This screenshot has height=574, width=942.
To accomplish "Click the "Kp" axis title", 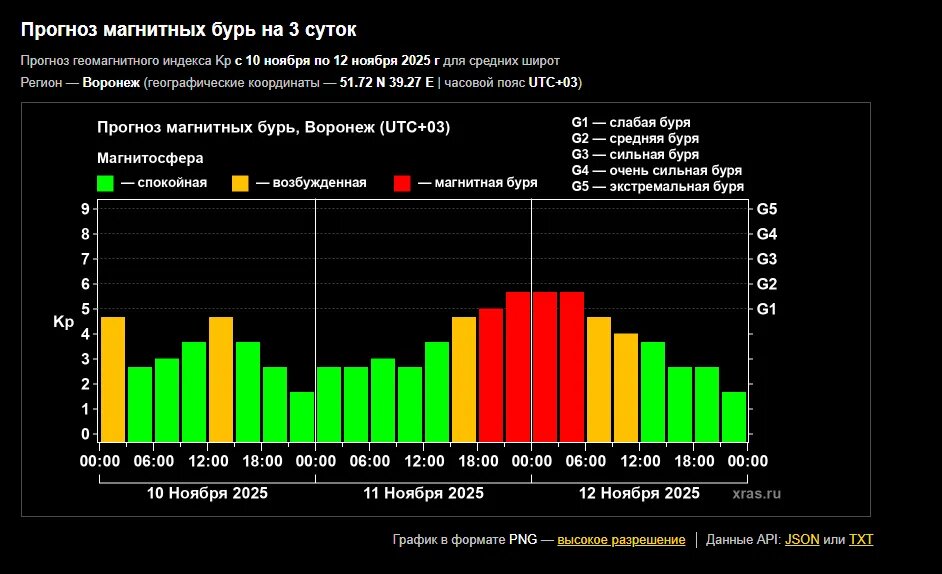I will click(x=64, y=323).
